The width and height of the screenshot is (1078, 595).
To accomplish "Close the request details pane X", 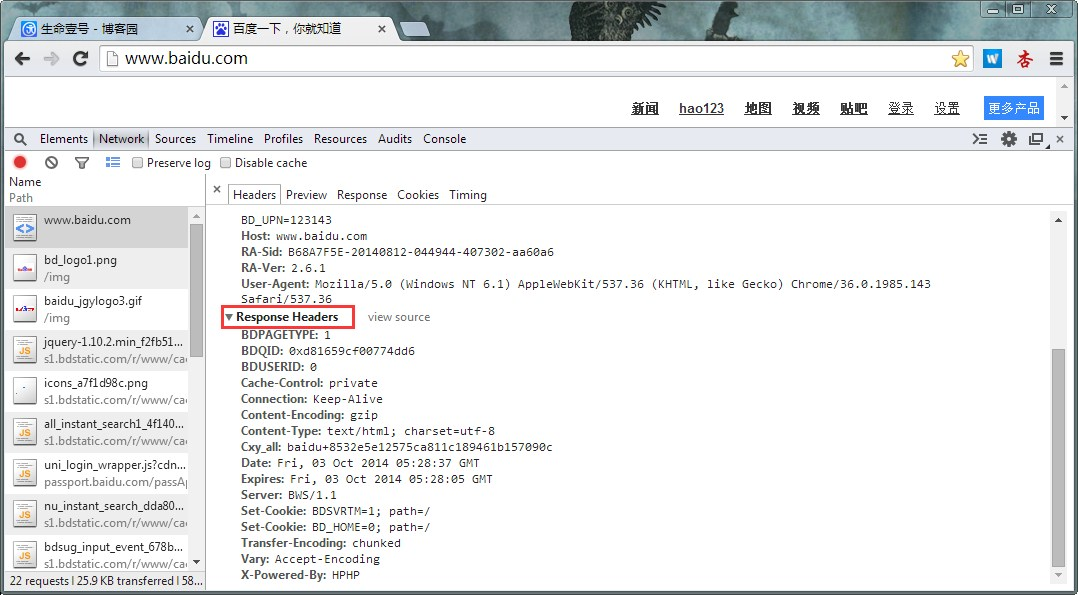I will point(217,189).
